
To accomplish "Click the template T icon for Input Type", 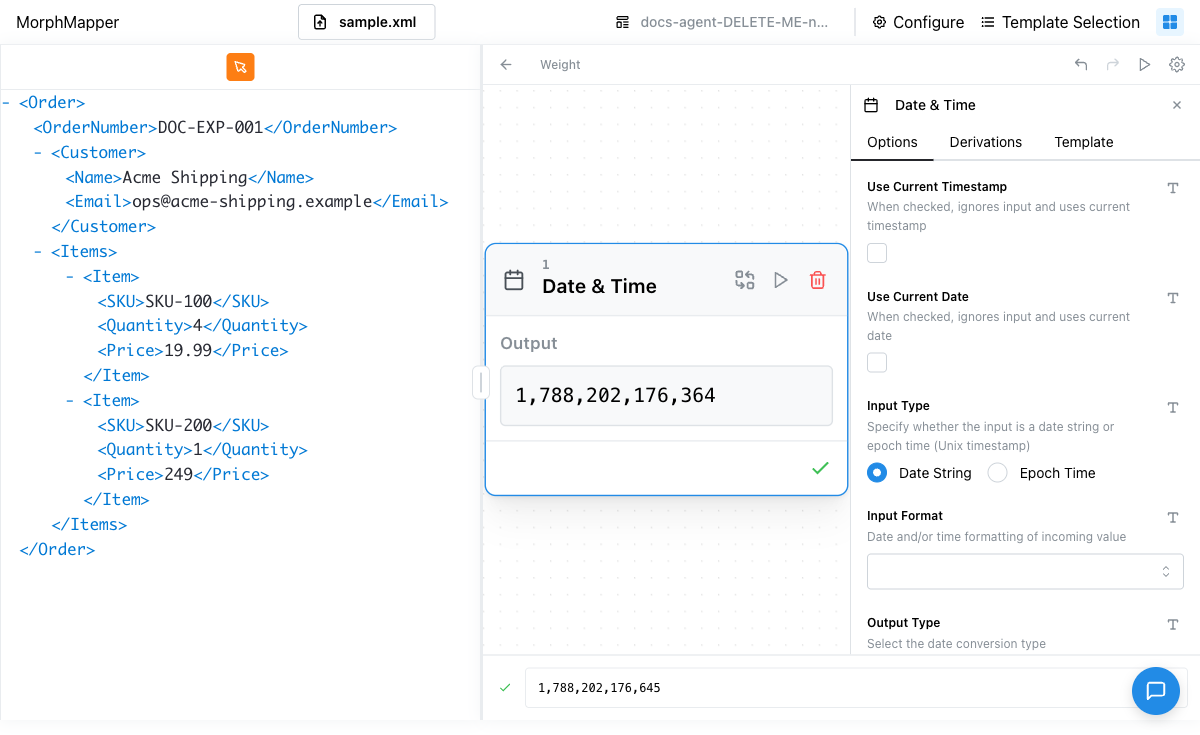I will [x=1173, y=407].
